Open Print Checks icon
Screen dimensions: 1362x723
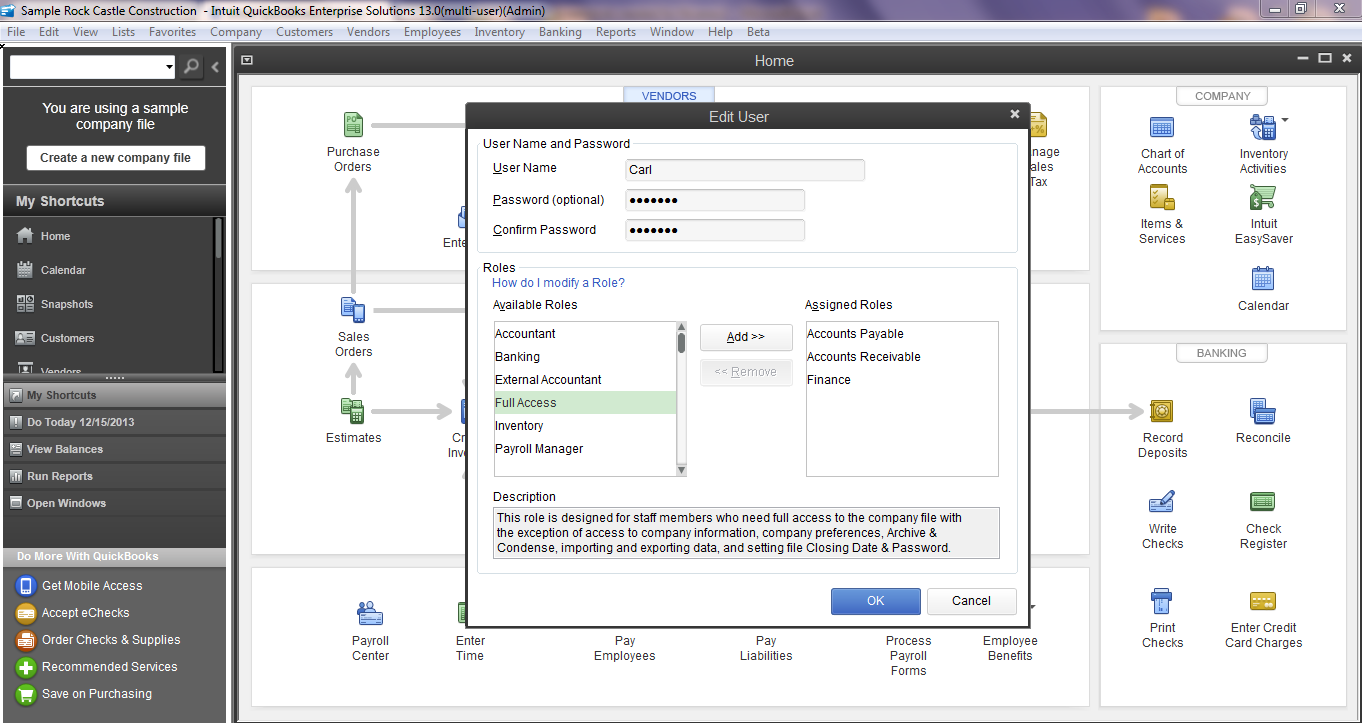(1162, 601)
